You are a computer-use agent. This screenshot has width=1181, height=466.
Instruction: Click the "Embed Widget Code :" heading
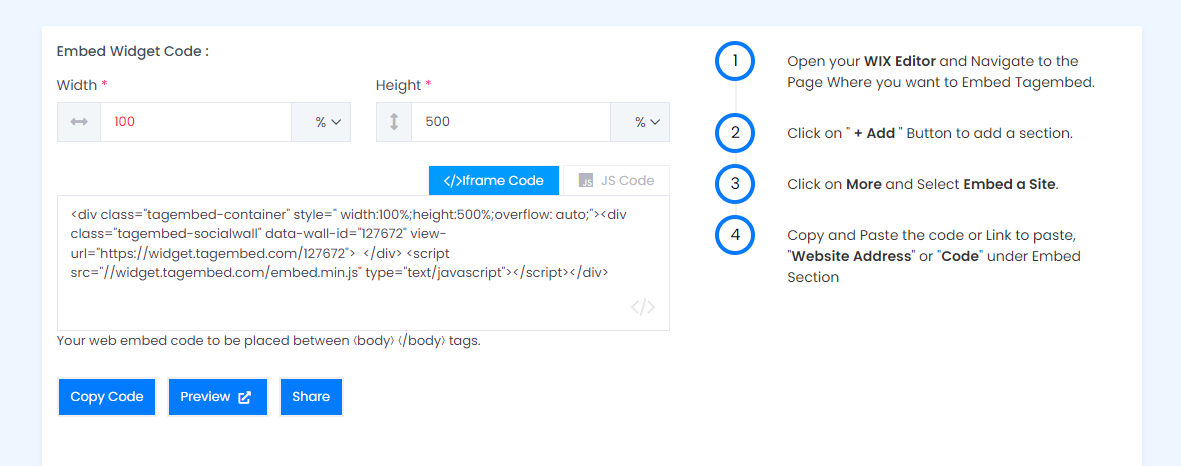133,52
